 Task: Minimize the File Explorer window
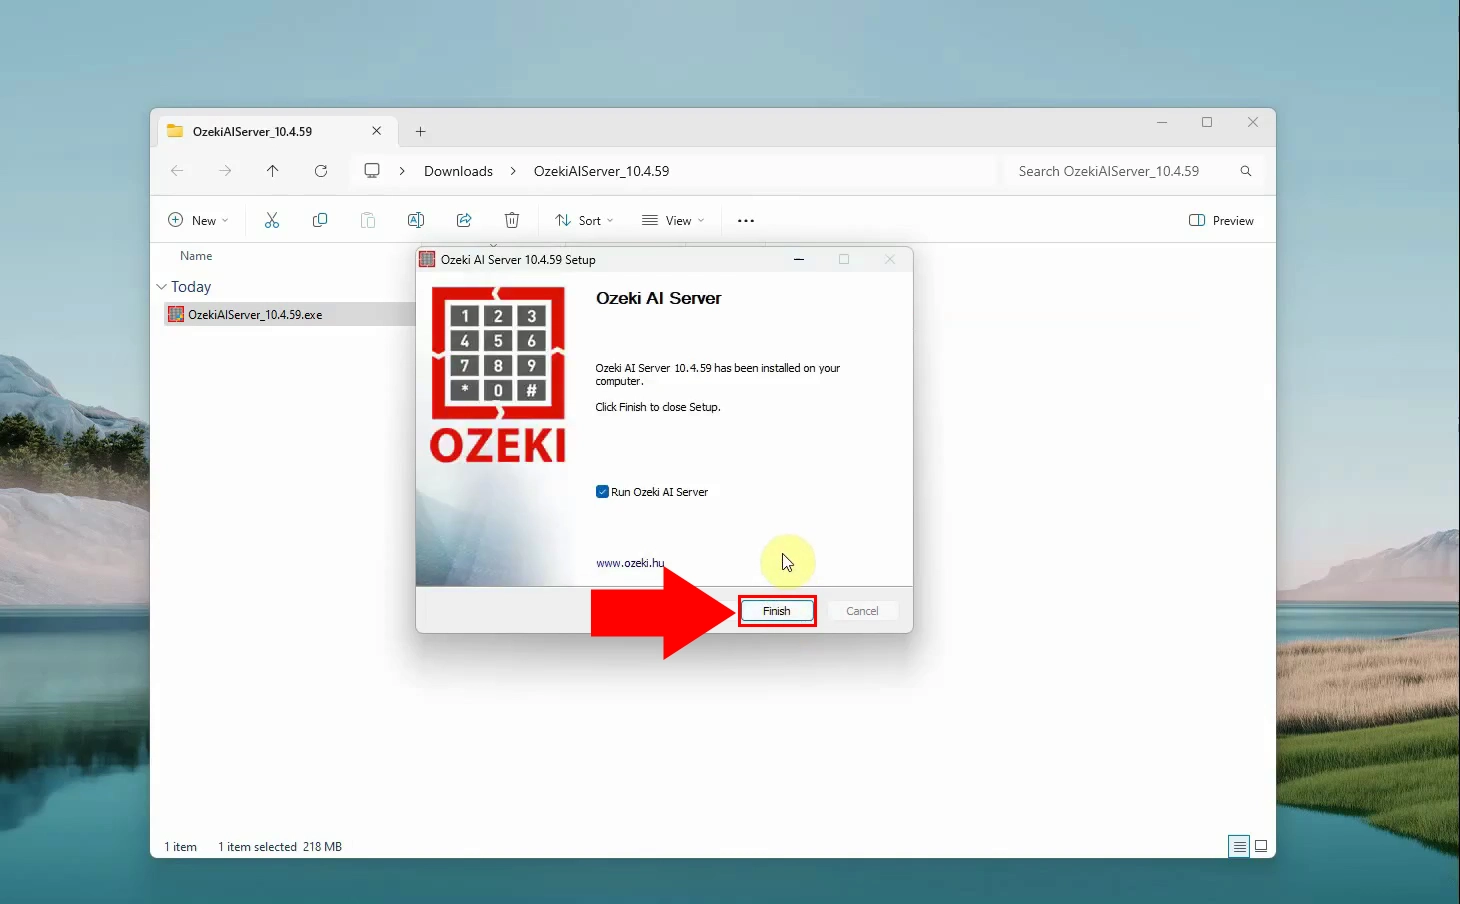click(x=1162, y=122)
